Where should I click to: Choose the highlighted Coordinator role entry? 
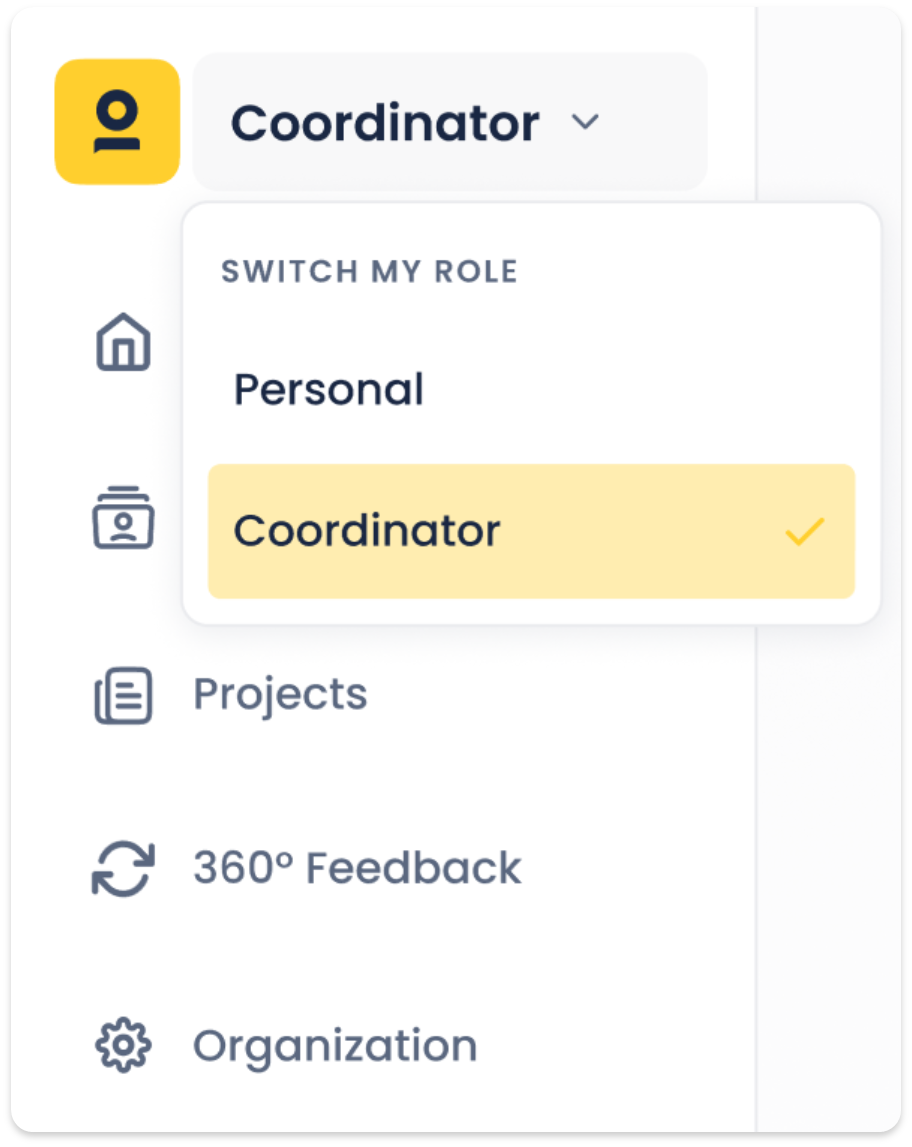(x=531, y=531)
